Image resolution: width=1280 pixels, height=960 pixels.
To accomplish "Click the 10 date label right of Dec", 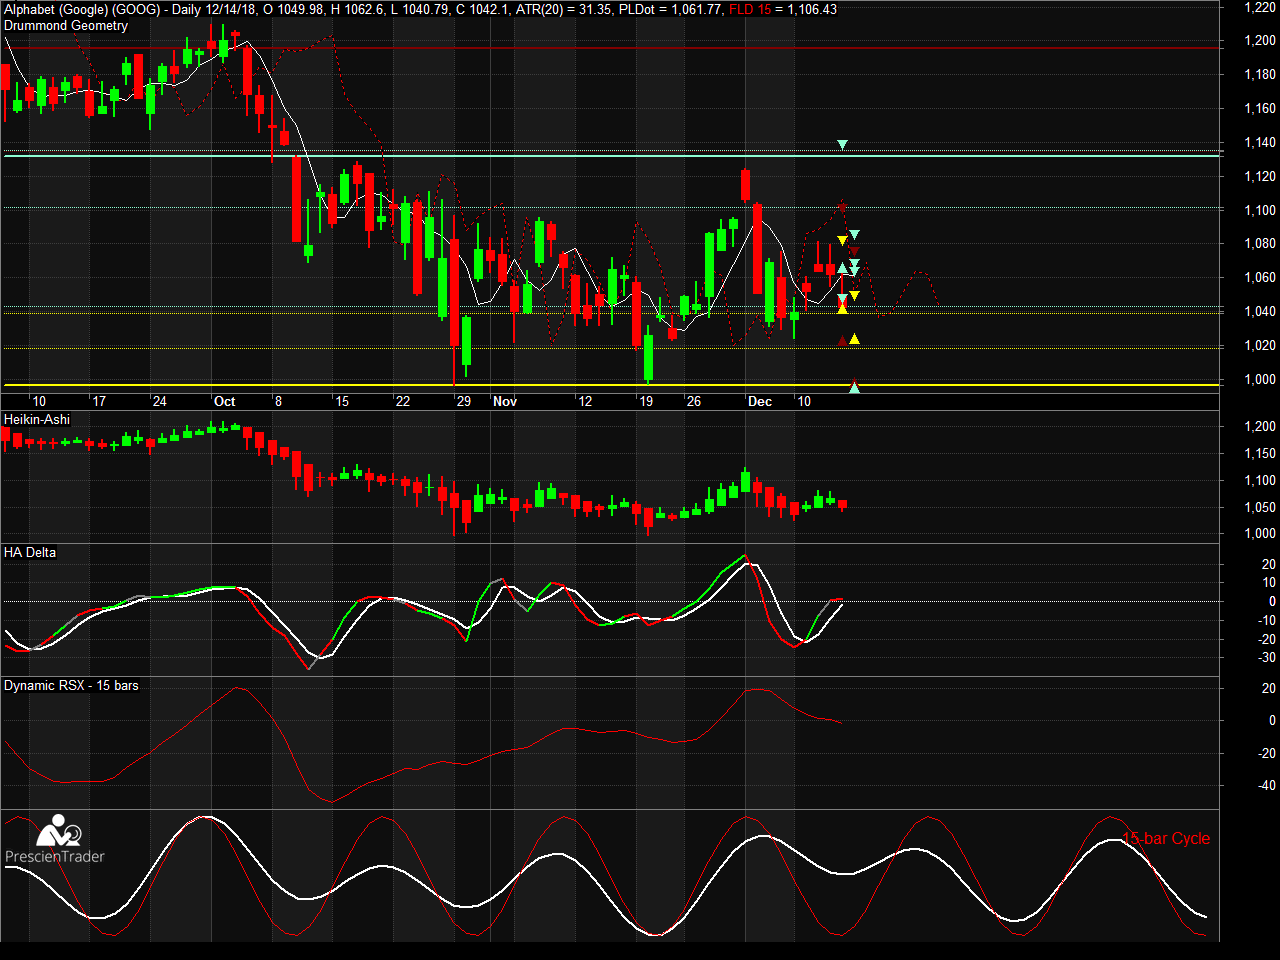I will click(x=804, y=401).
